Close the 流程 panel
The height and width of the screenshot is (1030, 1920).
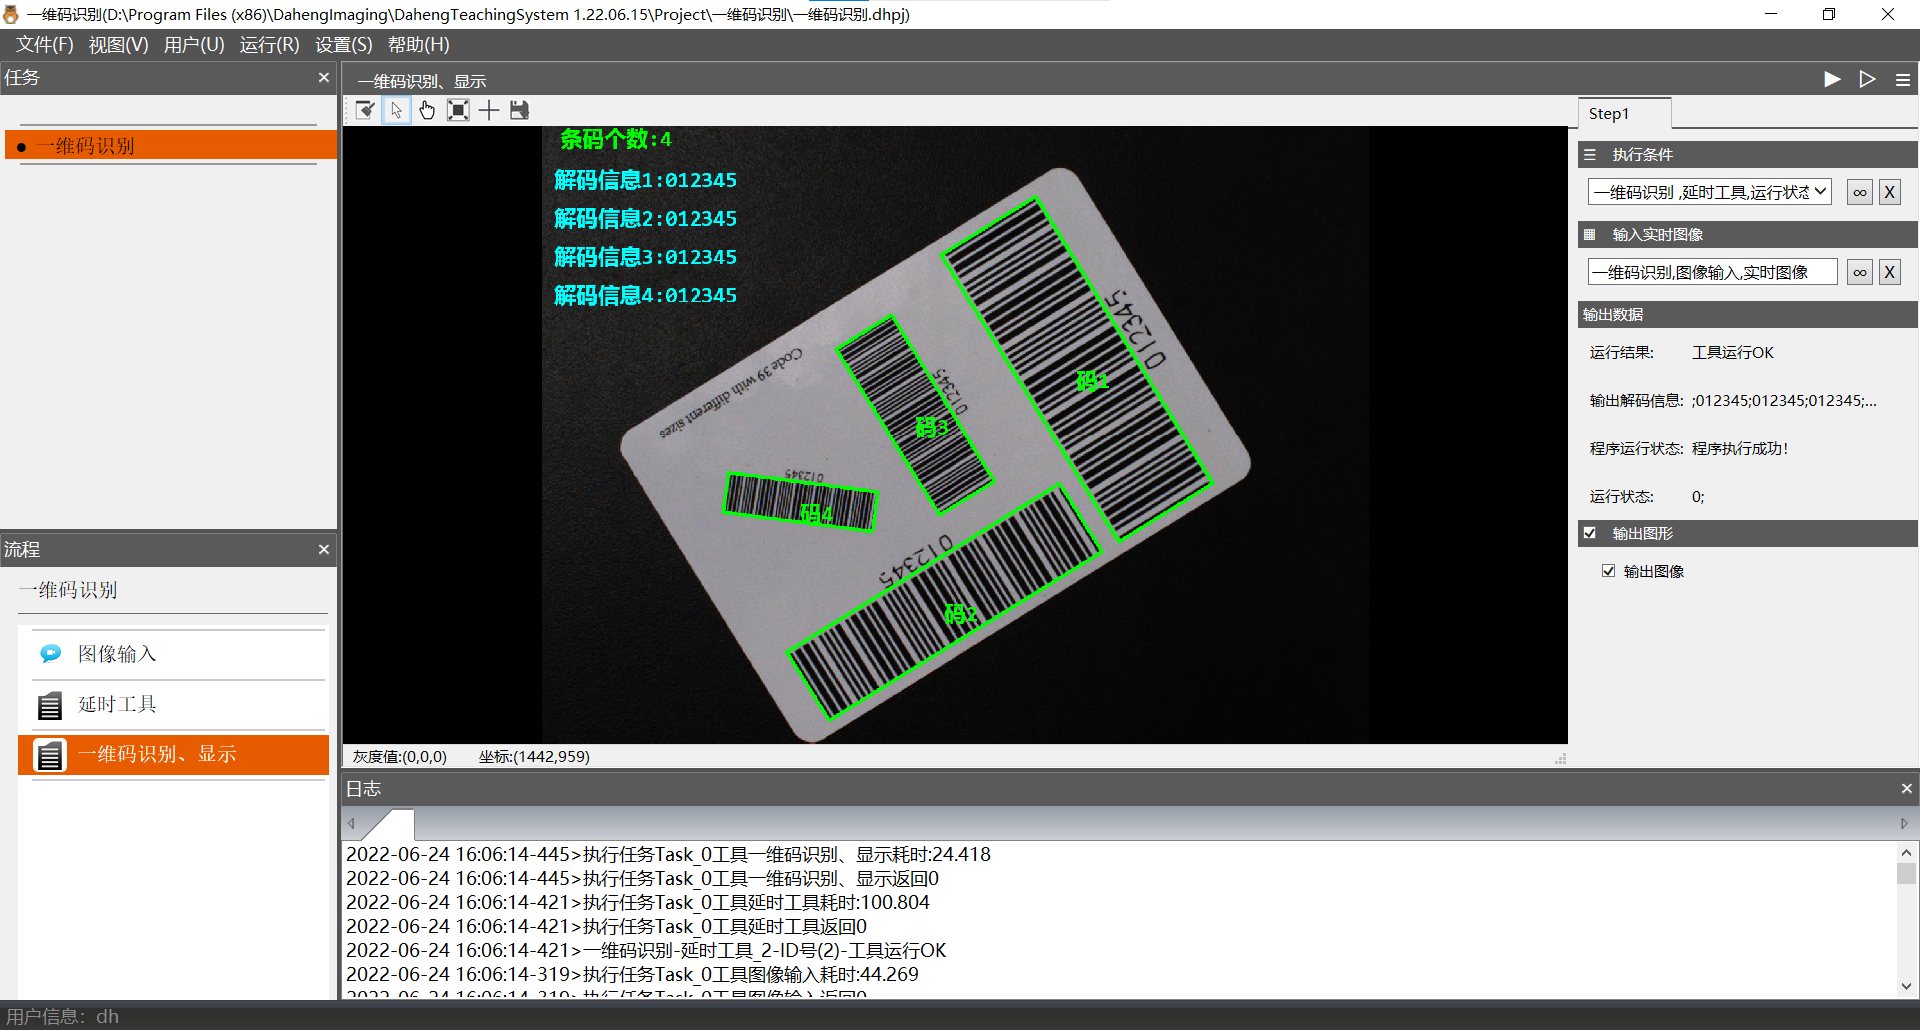point(324,550)
